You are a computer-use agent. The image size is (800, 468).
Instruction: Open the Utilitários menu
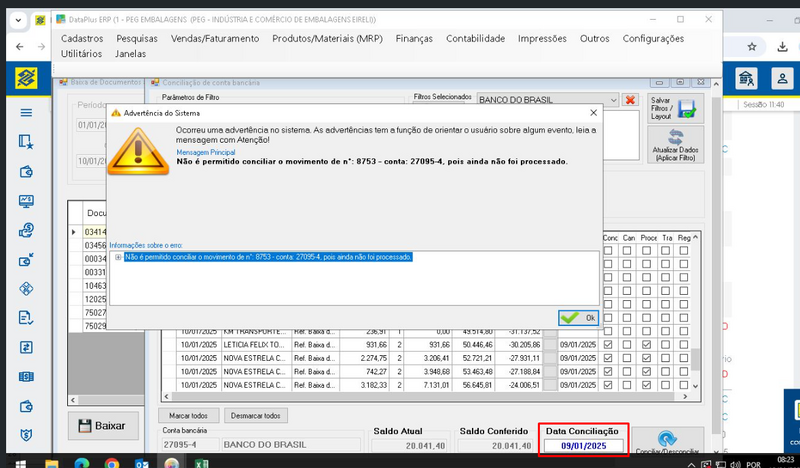pos(81,54)
